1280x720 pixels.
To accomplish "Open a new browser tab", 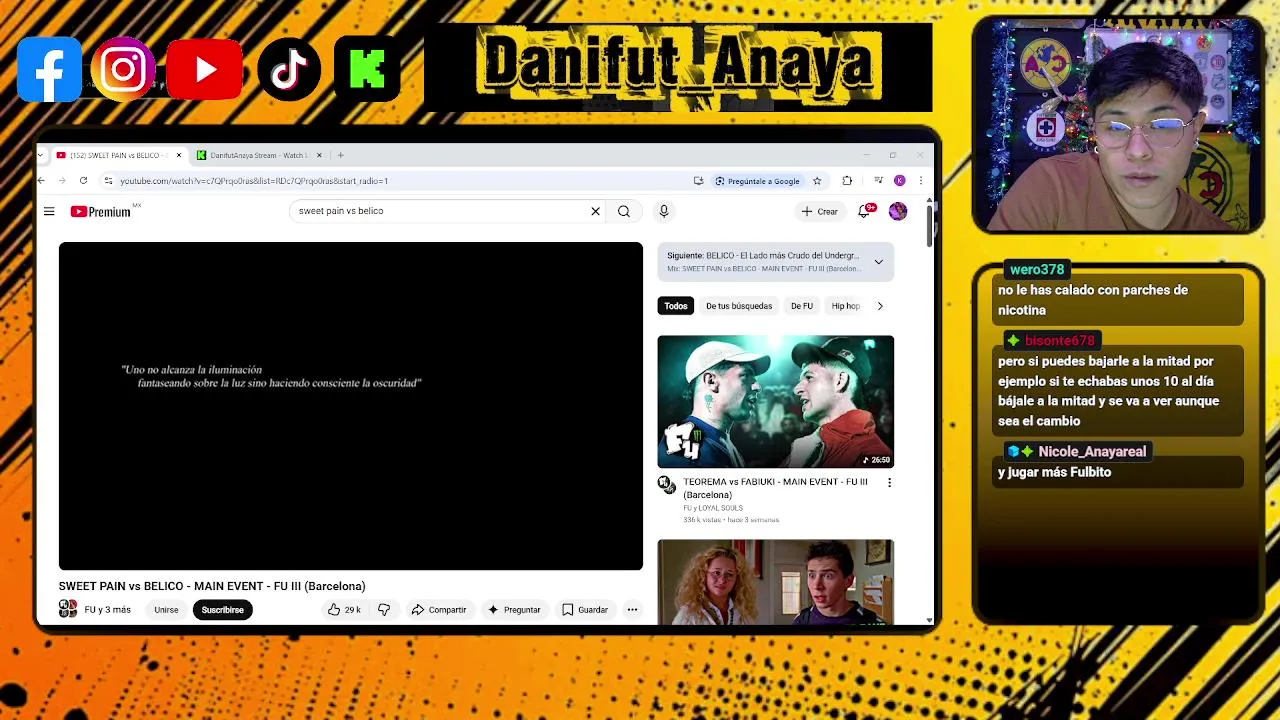I will point(340,155).
